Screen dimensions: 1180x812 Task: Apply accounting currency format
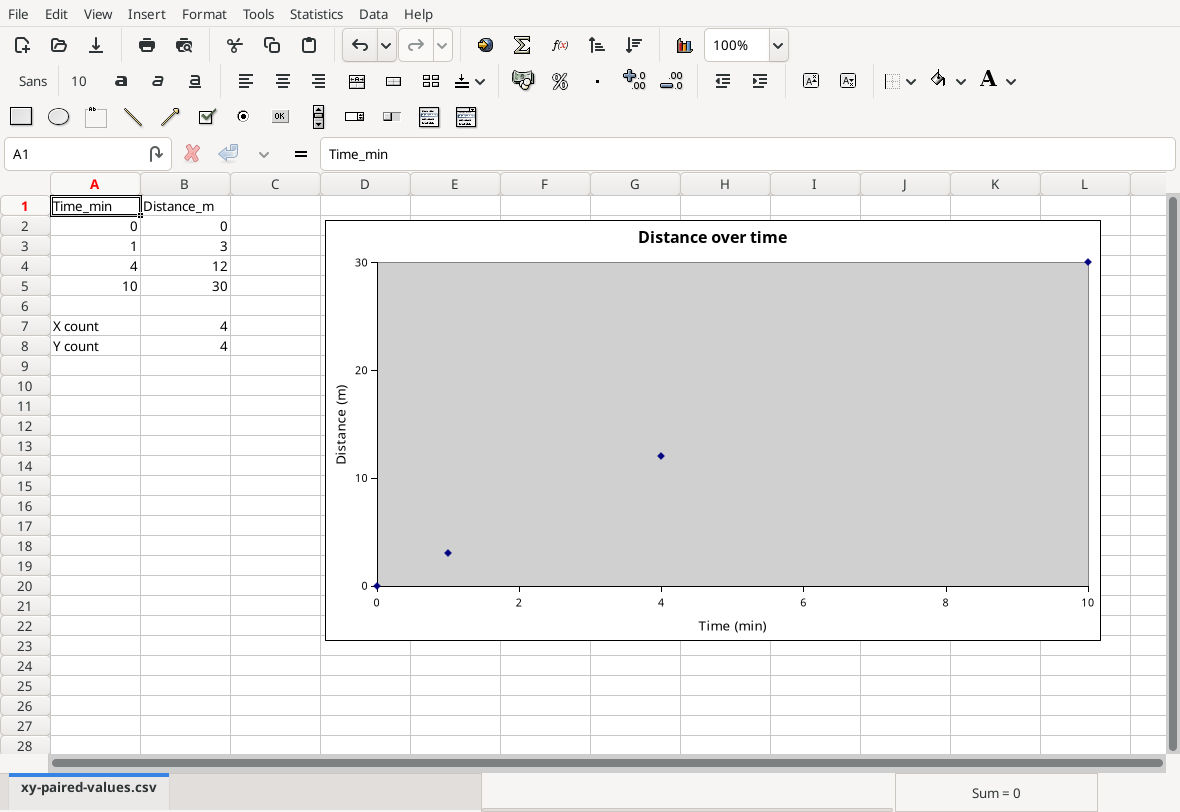coord(523,81)
